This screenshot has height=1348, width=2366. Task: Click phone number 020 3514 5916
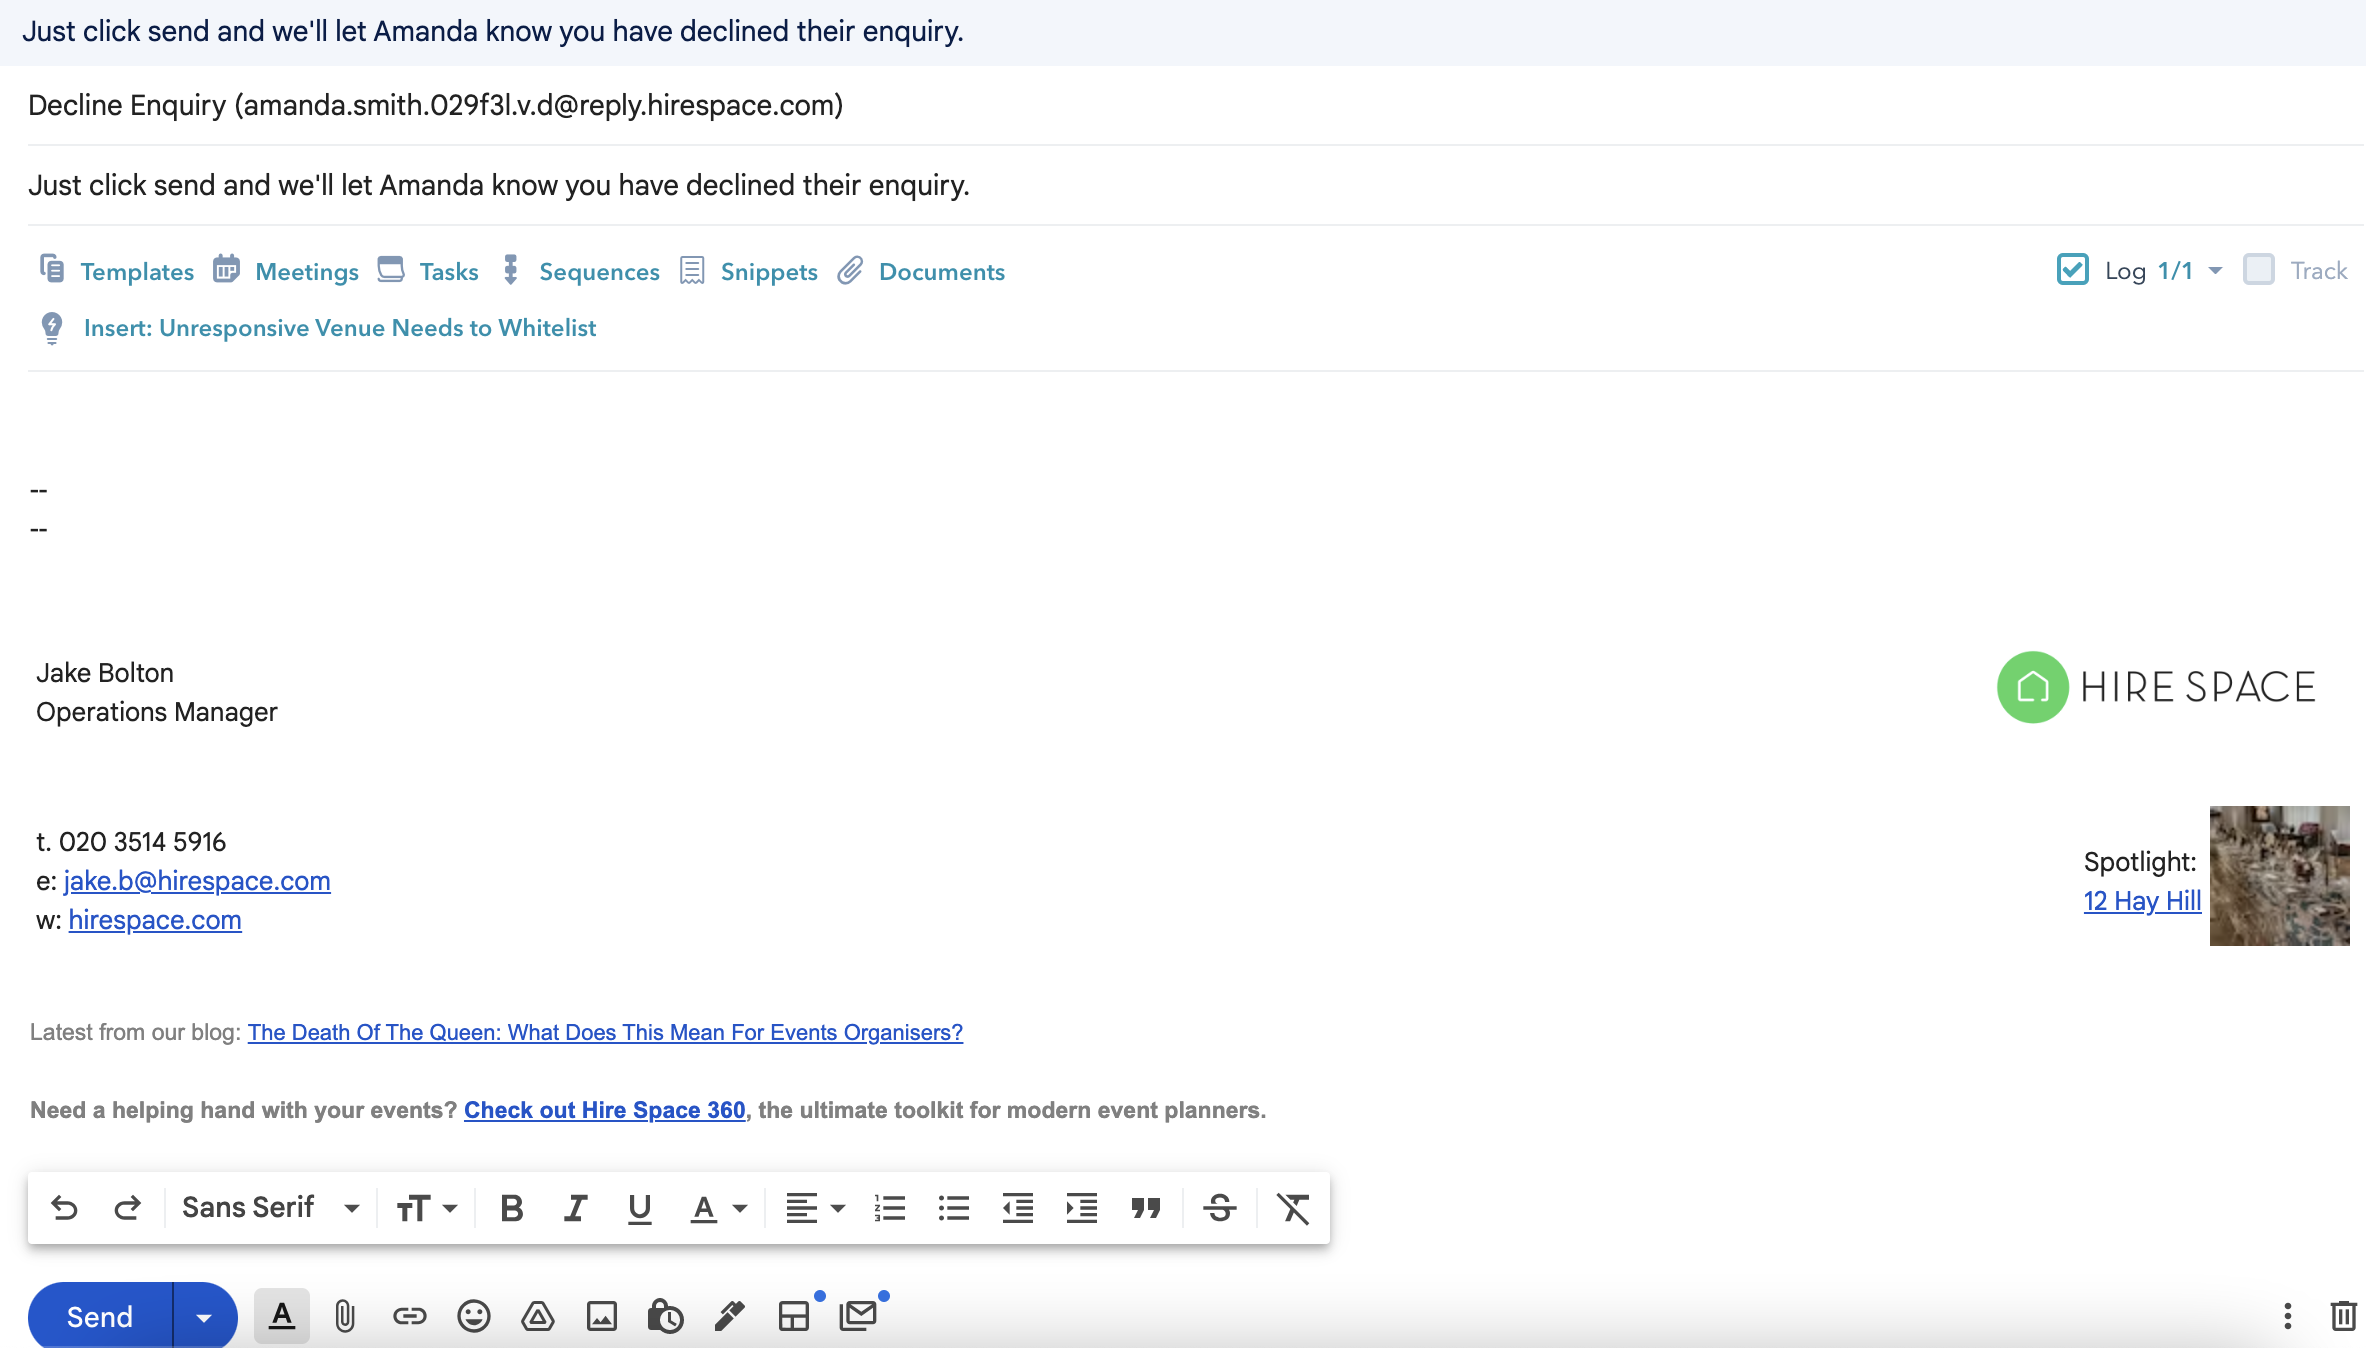[x=143, y=842]
